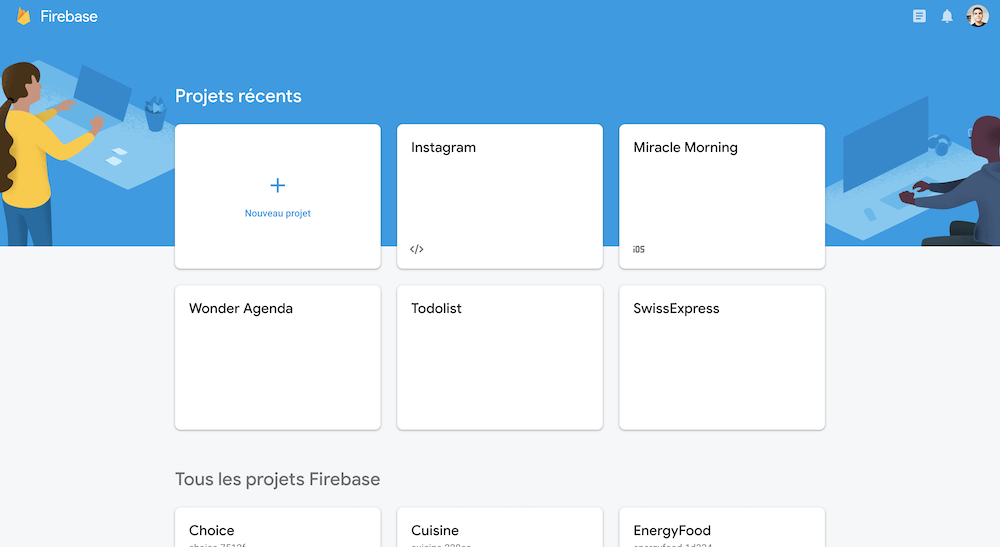Open the EnergyFood project card
Image resolution: width=1000 pixels, height=547 pixels.
point(722,527)
